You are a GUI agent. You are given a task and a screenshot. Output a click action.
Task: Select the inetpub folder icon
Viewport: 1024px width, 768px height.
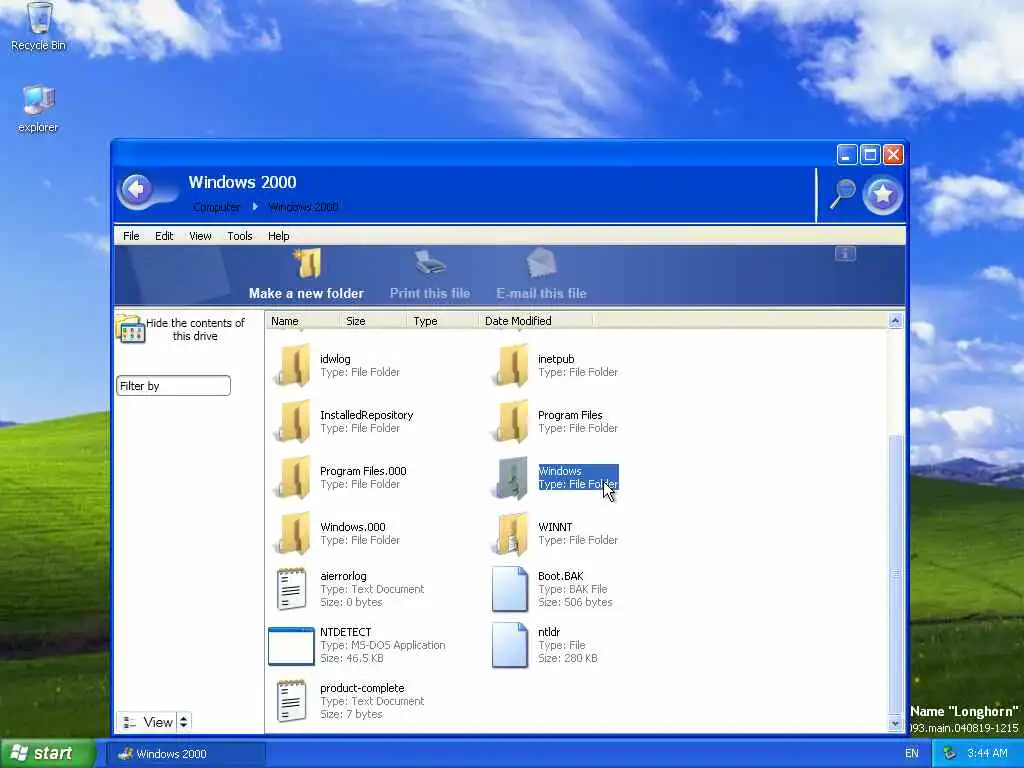511,366
